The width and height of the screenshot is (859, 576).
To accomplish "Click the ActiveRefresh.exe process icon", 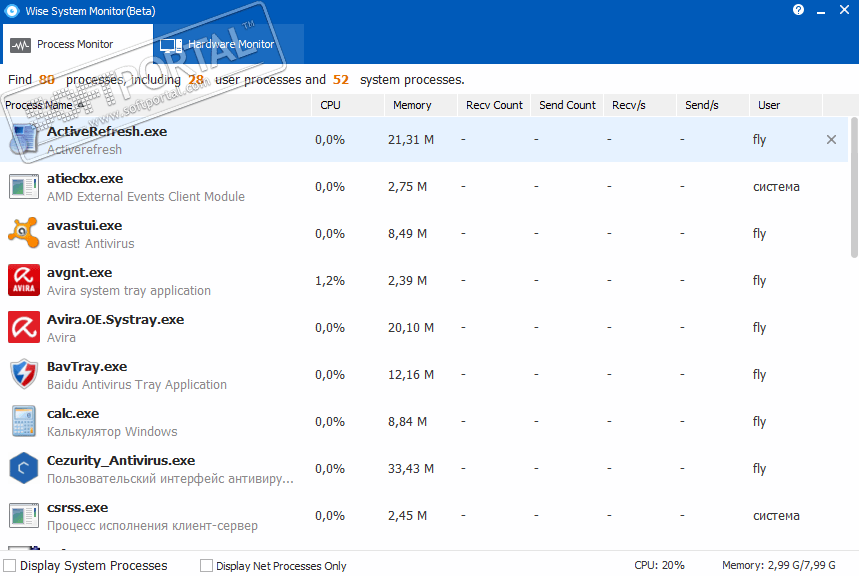I will point(24,139).
